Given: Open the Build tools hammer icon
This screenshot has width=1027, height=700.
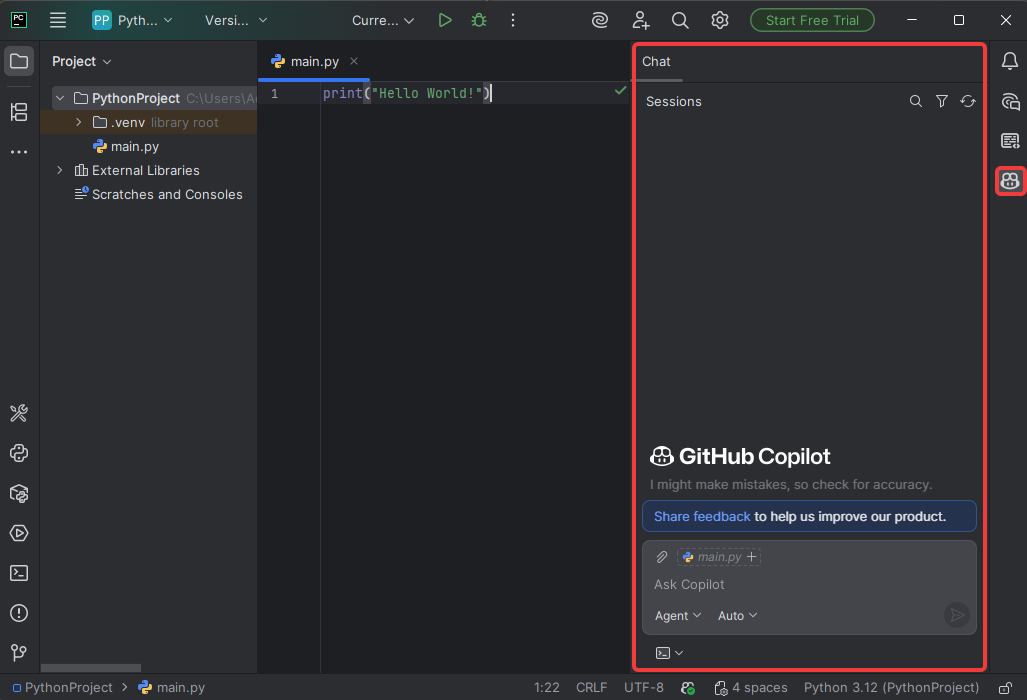Looking at the screenshot, I should coord(19,413).
